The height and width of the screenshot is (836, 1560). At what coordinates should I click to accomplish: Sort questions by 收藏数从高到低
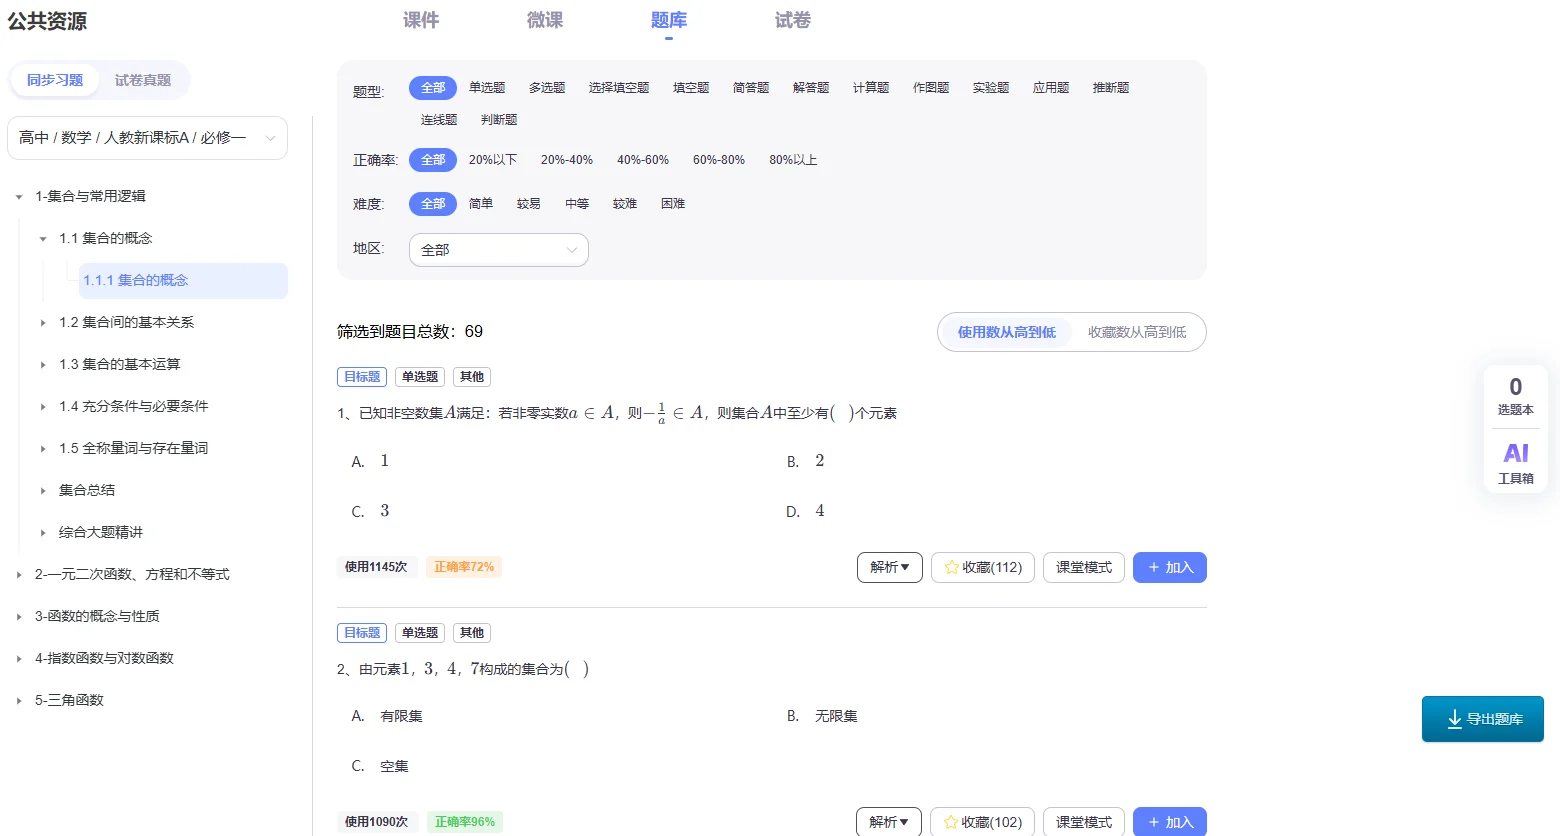coord(1139,331)
